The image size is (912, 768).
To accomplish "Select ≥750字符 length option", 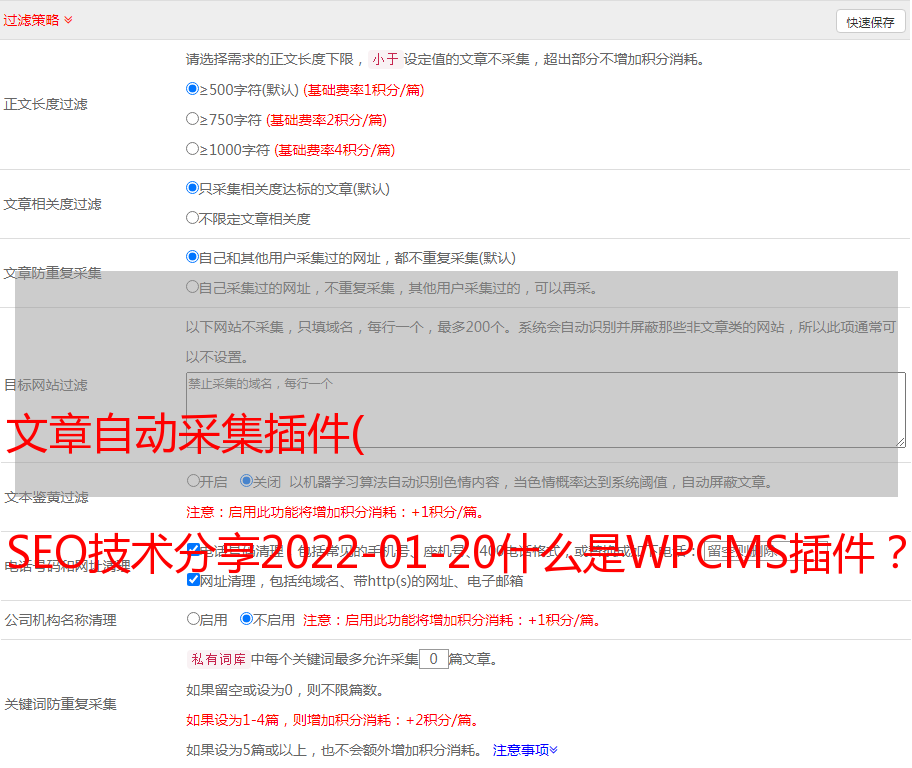I will (x=192, y=119).
